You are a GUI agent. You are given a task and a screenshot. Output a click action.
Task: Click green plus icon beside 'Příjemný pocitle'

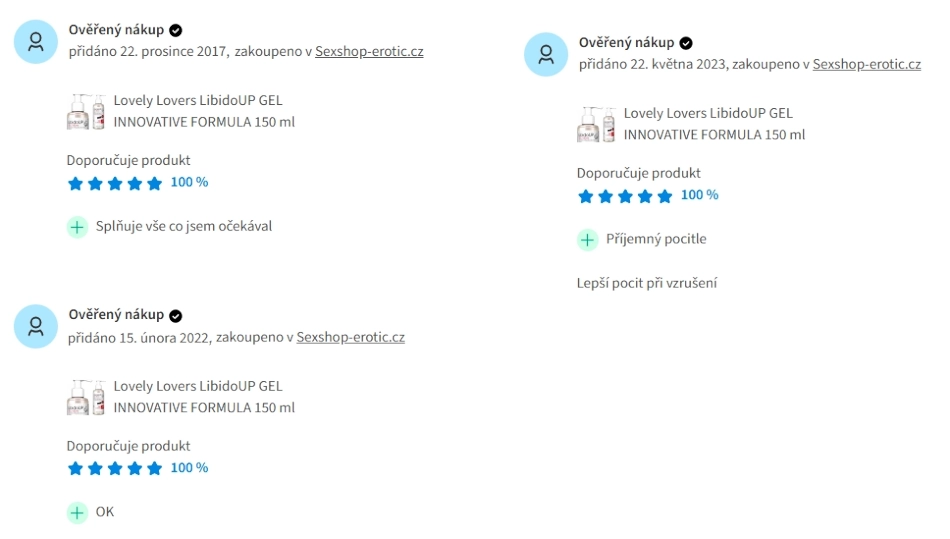pyautogui.click(x=587, y=240)
